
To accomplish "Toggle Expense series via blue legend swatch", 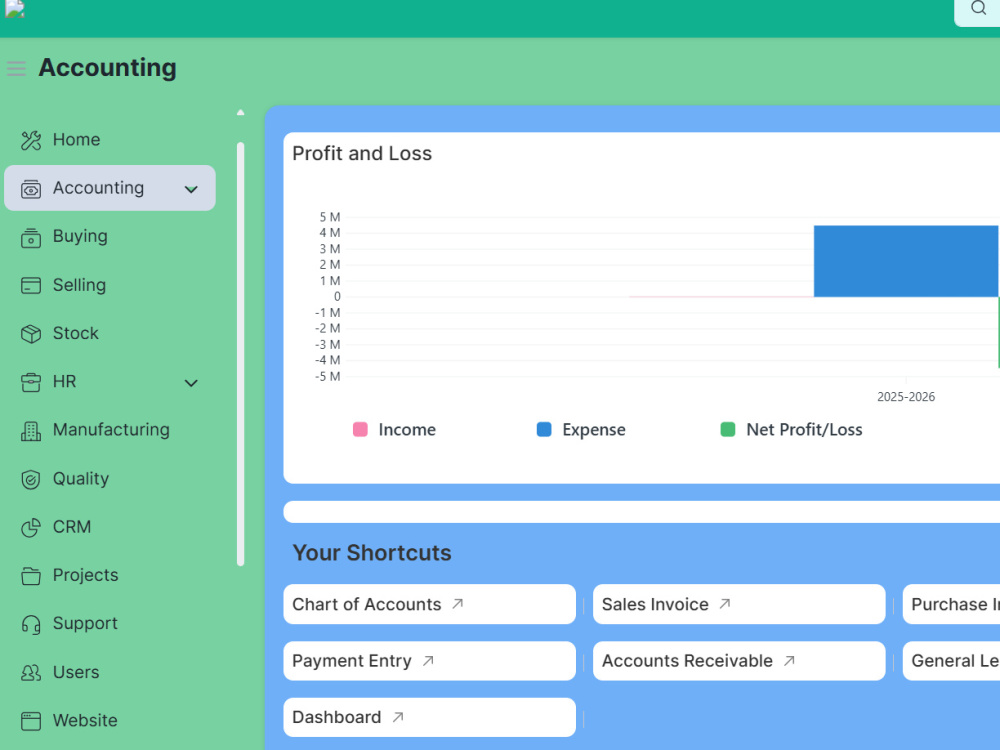I will click(544, 429).
